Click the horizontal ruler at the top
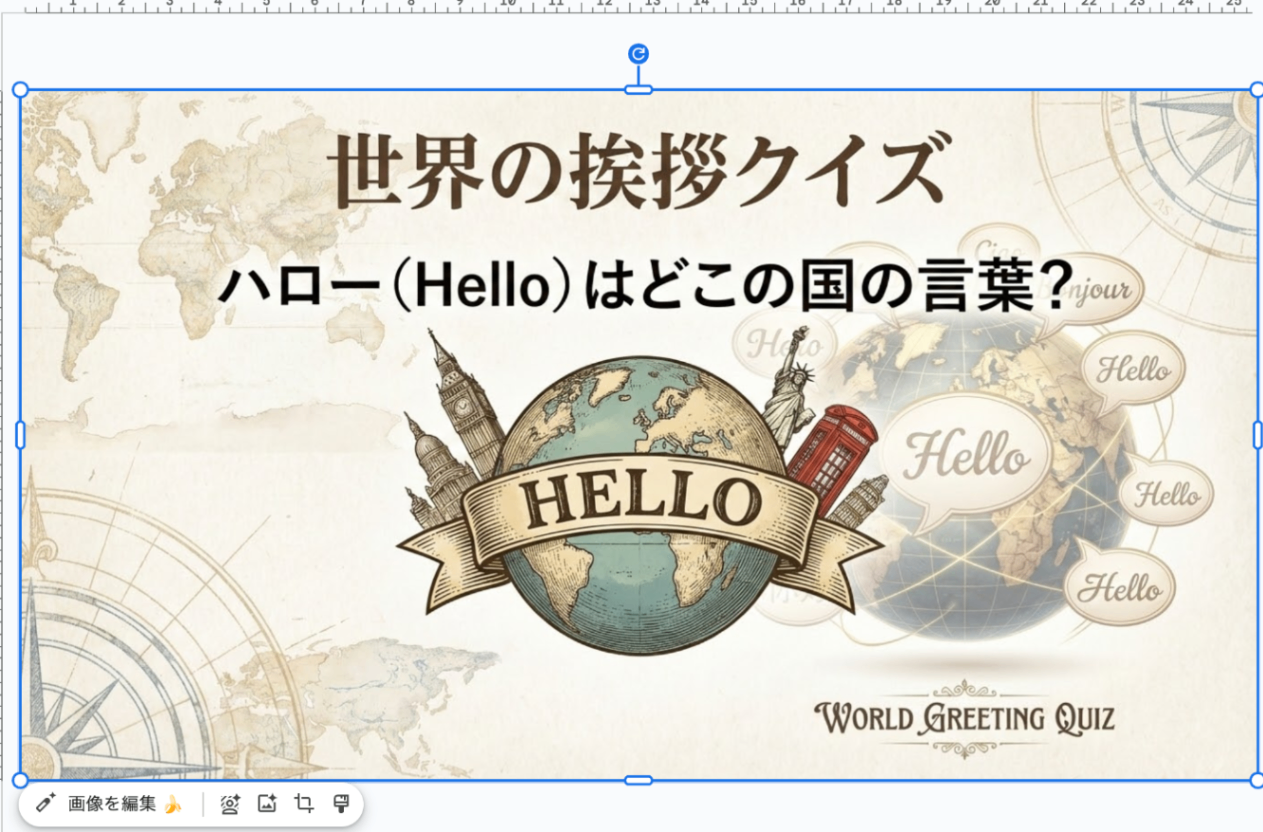Viewport: 1263px width, 832px height. click(631, 6)
